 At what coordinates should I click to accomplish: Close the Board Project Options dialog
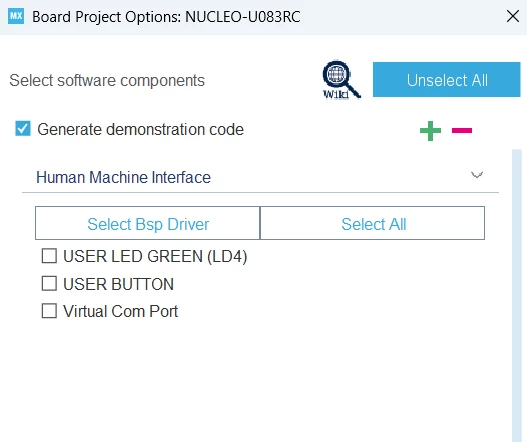pos(513,16)
